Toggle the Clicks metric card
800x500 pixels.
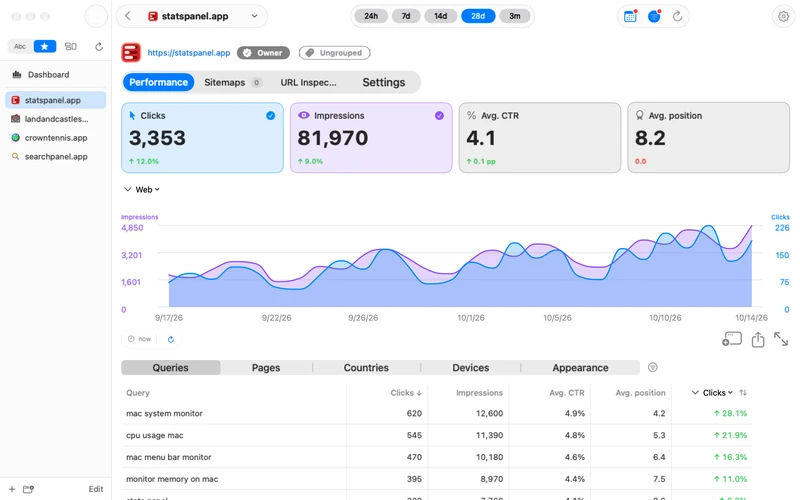click(x=202, y=138)
